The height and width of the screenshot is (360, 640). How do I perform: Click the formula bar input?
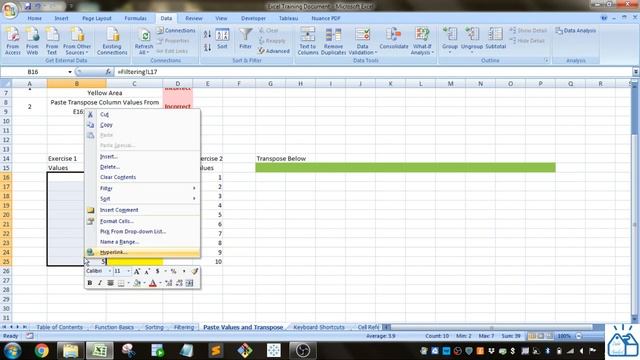click(x=373, y=72)
